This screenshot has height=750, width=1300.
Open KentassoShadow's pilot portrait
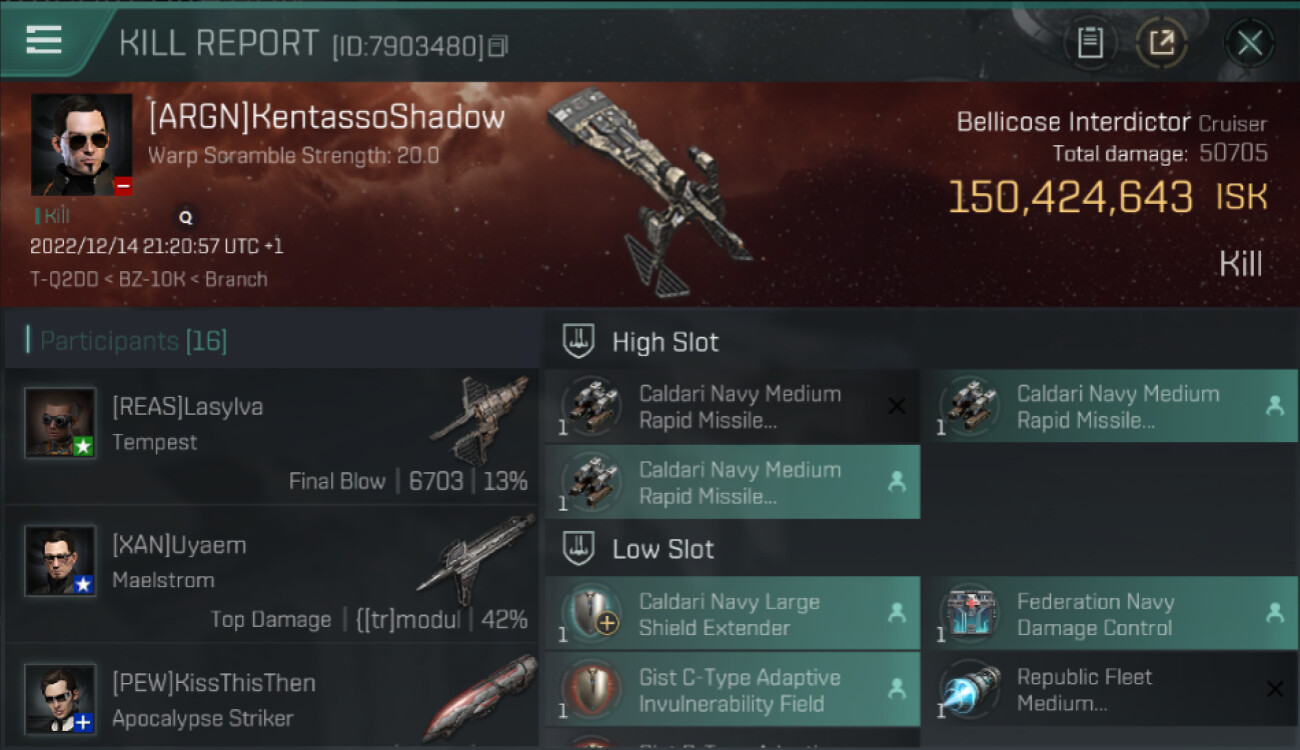(81, 145)
